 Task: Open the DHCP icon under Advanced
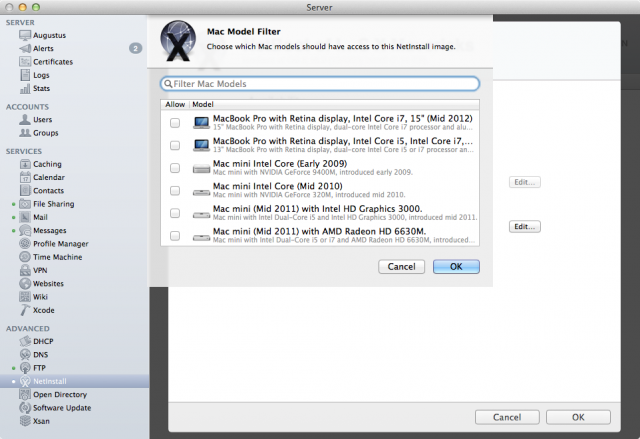tap(25, 341)
